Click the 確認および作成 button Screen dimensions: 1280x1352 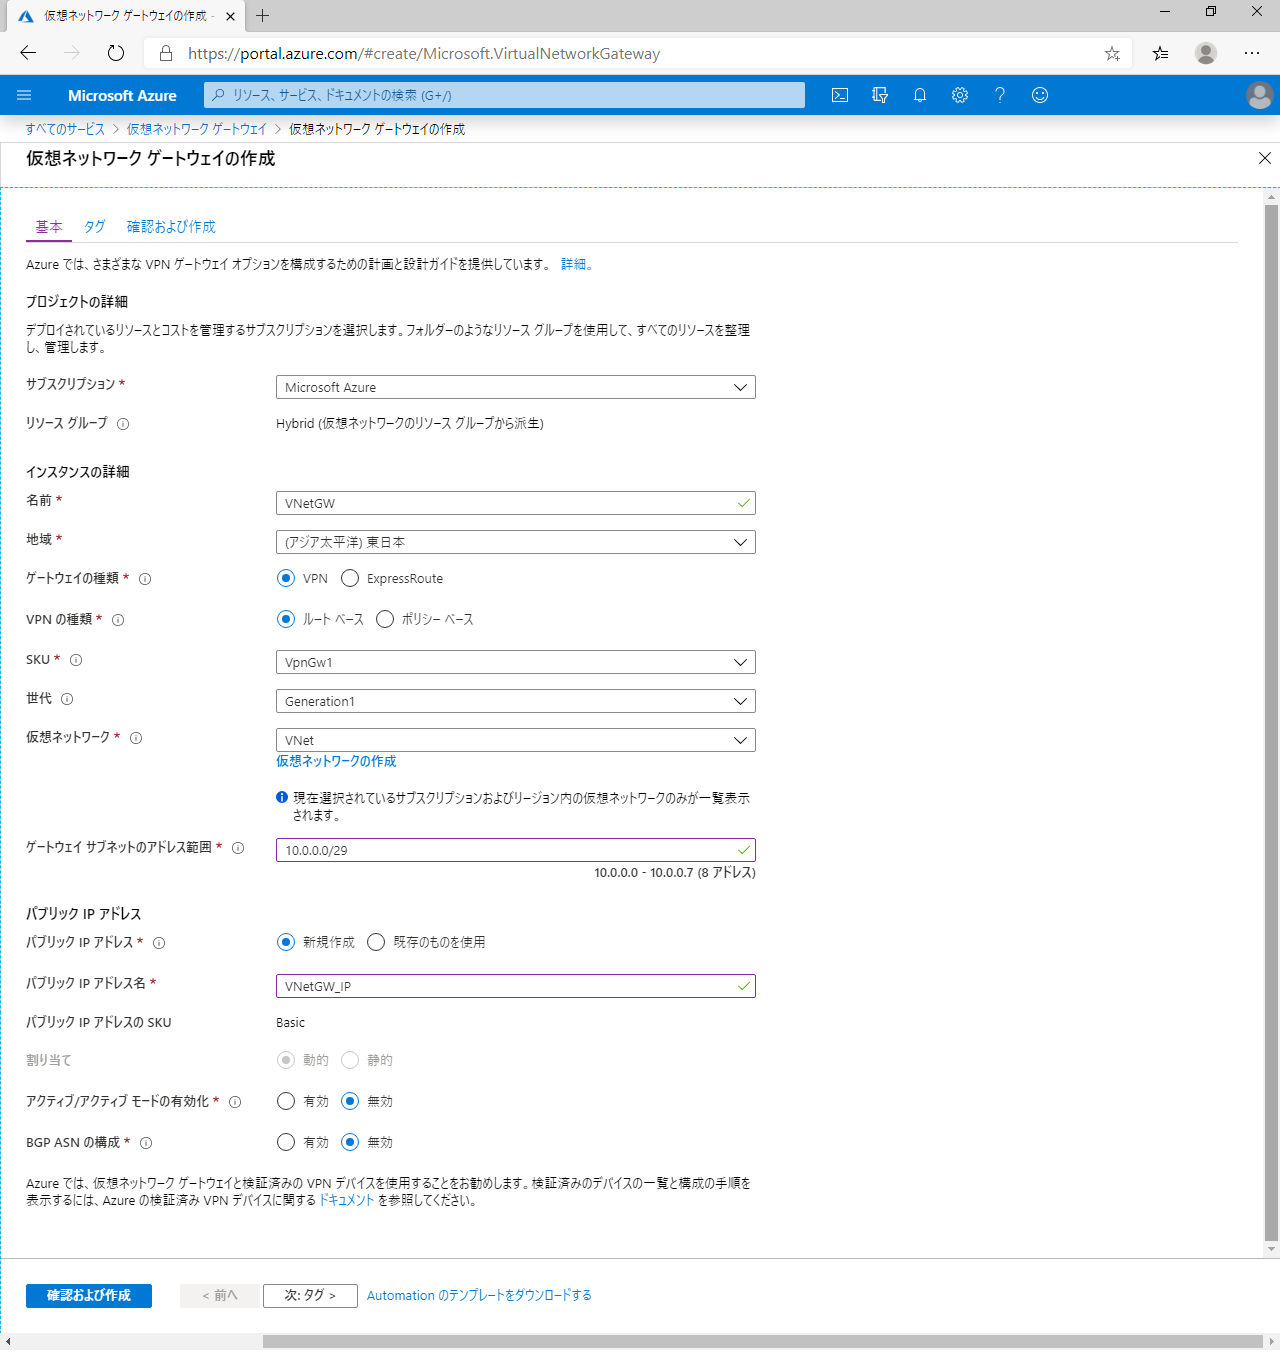89,1295
